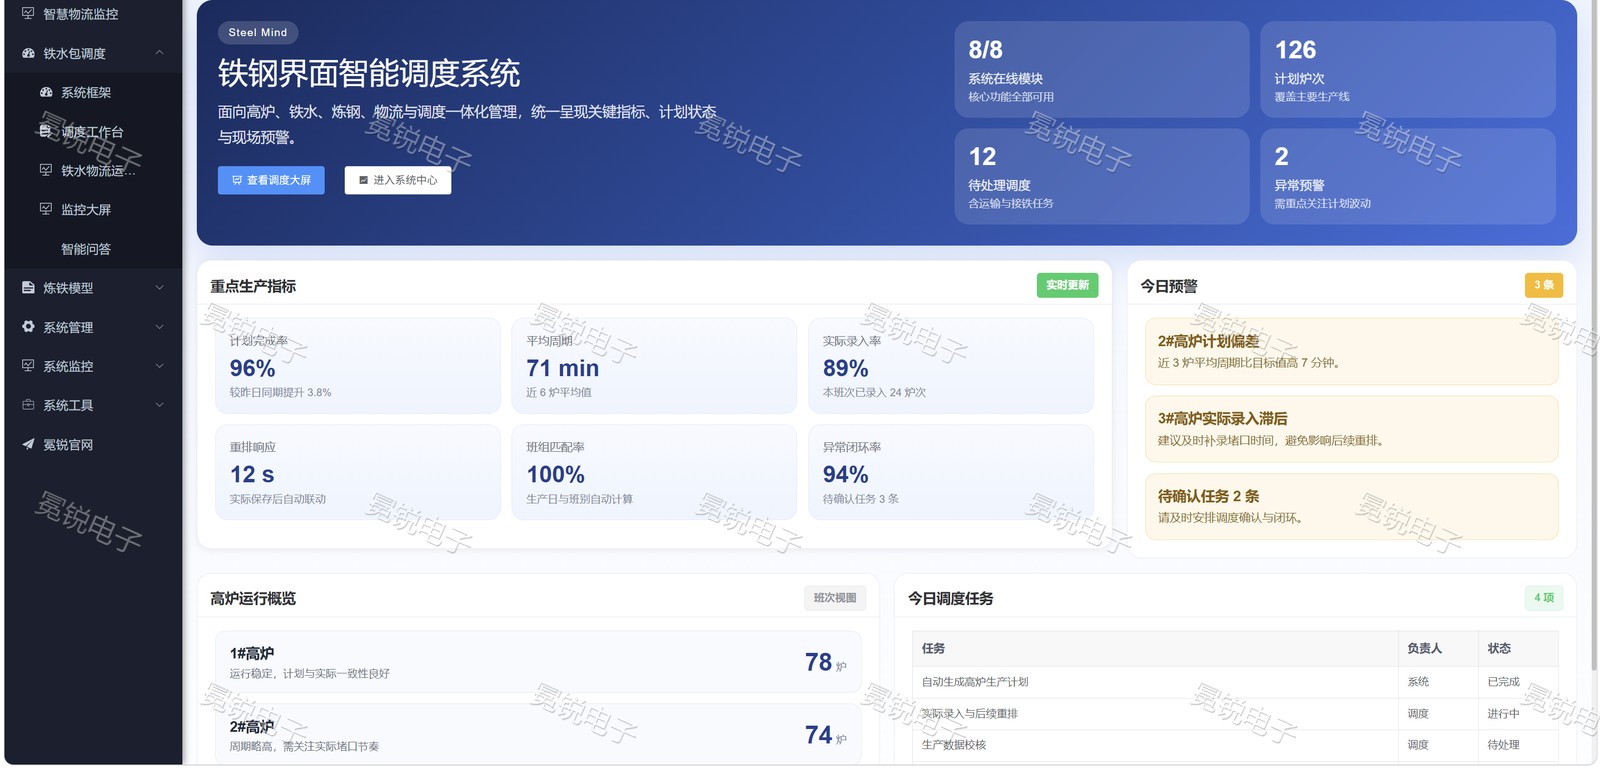Click the 铁水包调度 menu icon
The width and height of the screenshot is (1600, 769).
tap(28, 53)
